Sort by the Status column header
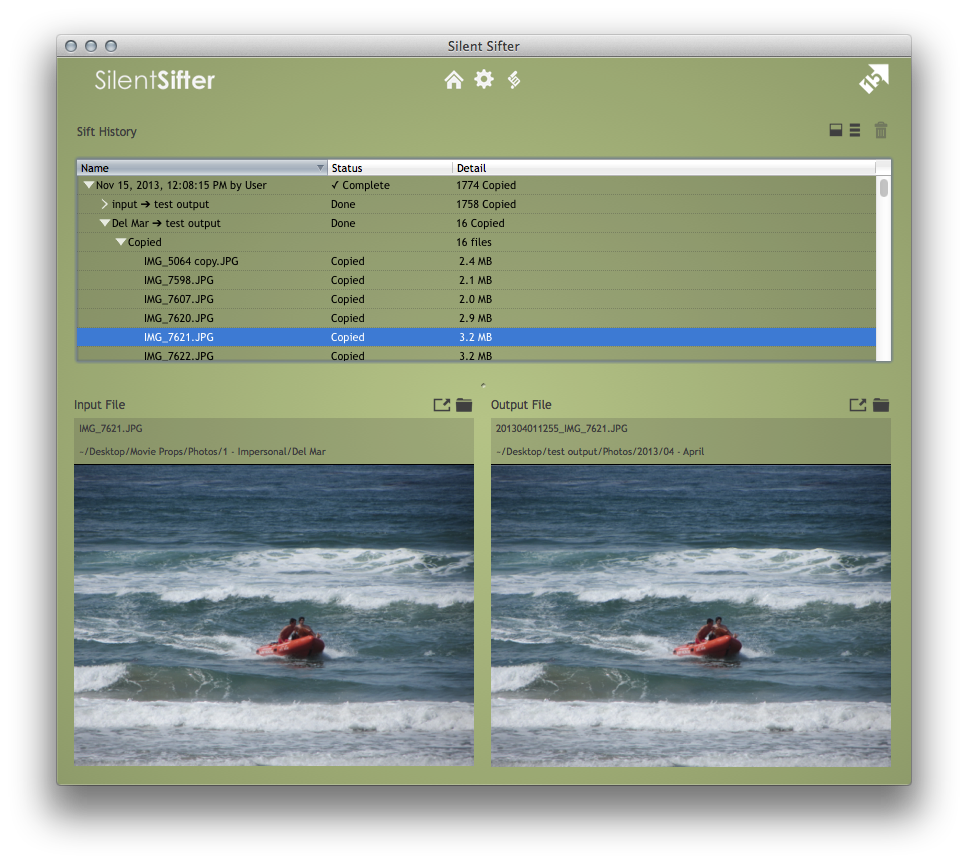Image resolution: width=968 pixels, height=864 pixels. point(390,168)
